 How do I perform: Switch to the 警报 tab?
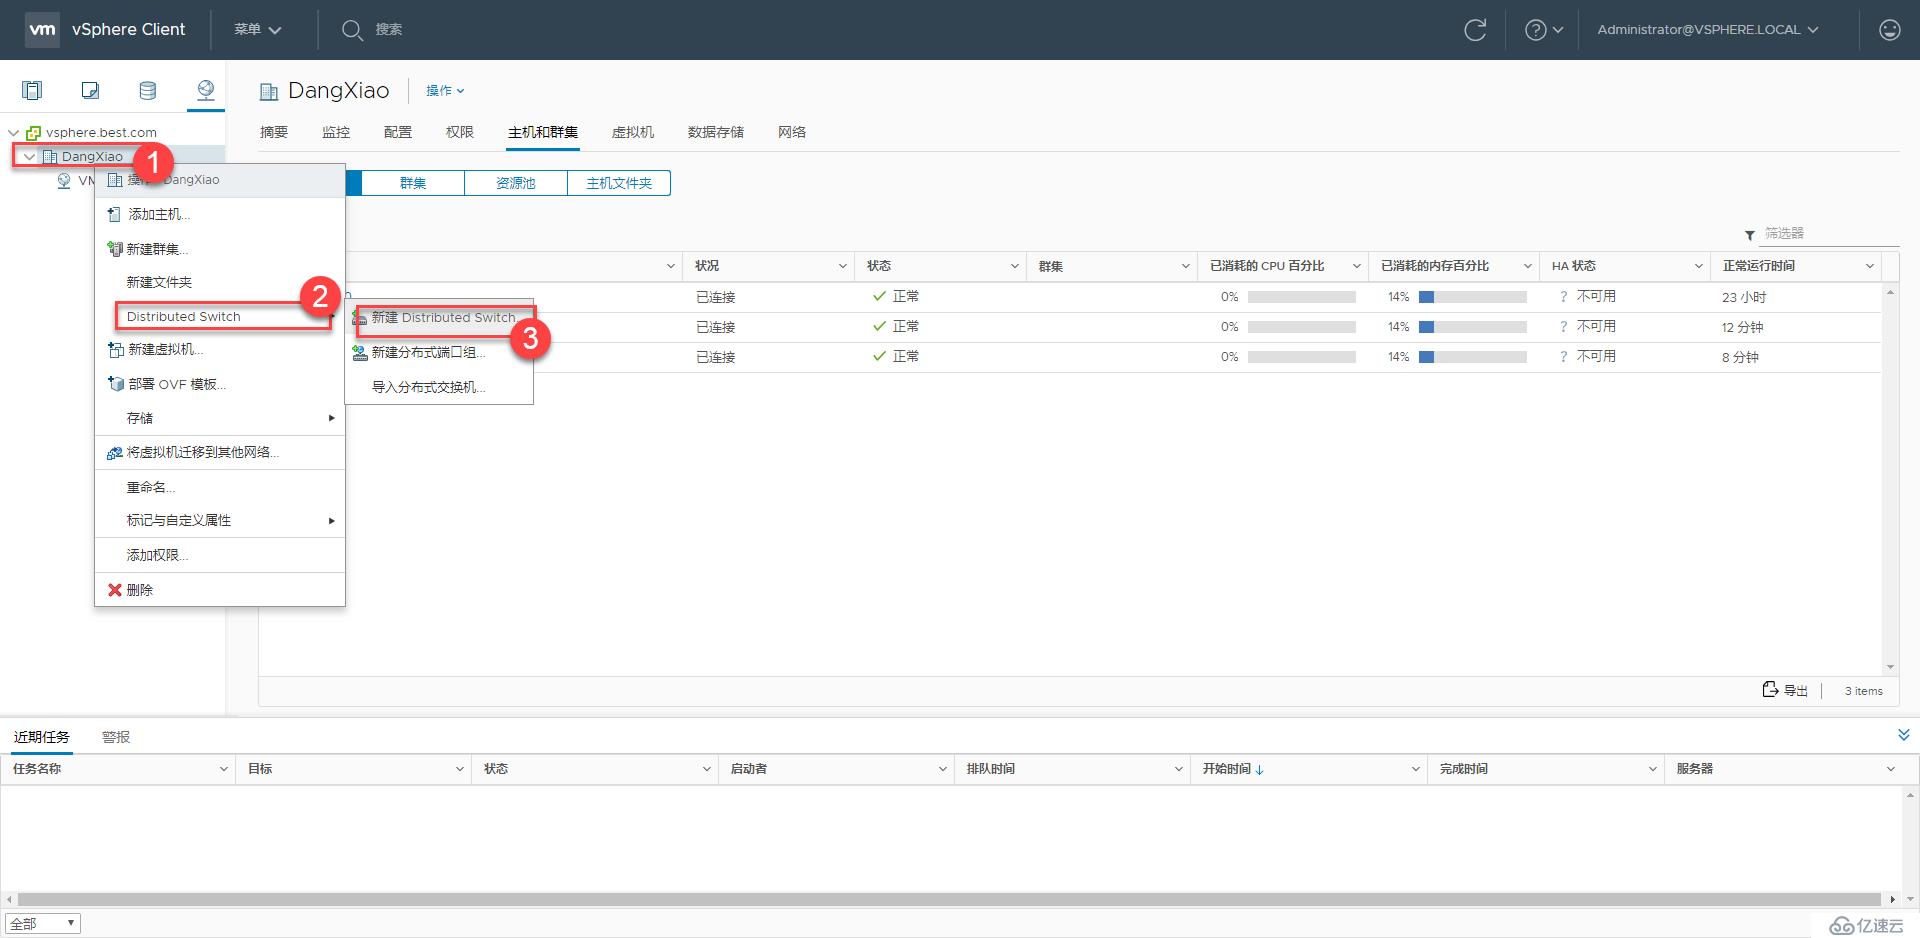click(x=116, y=737)
